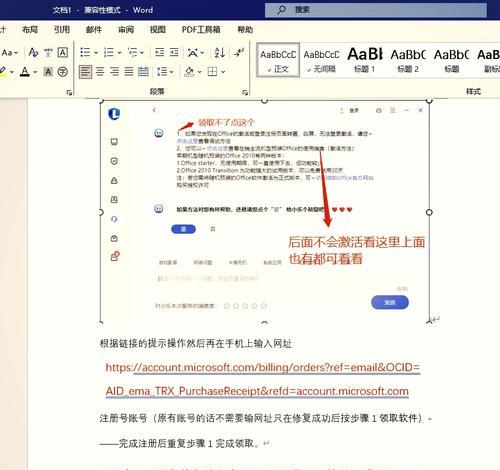Open the 帮助 tab
This screenshot has height=470, width=500.
point(245,30)
